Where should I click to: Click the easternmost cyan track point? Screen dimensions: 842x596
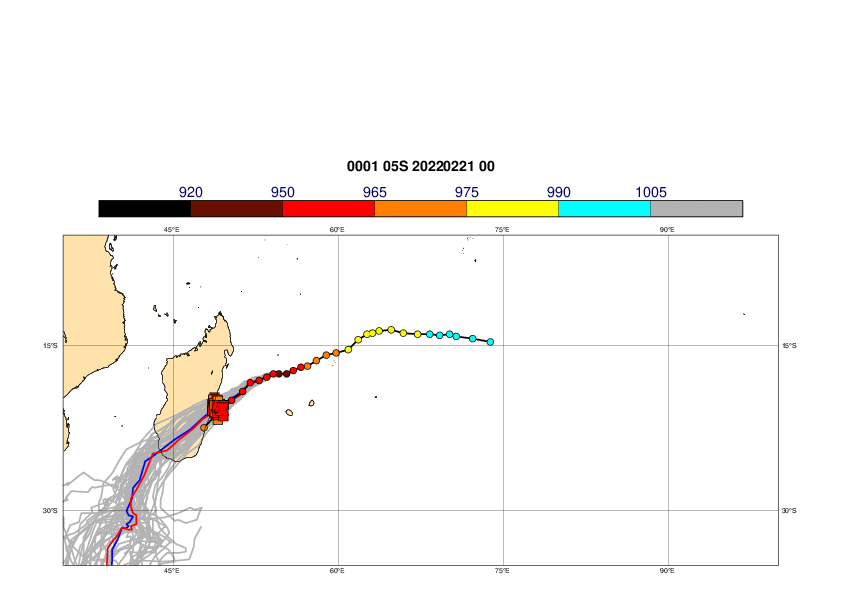(490, 342)
